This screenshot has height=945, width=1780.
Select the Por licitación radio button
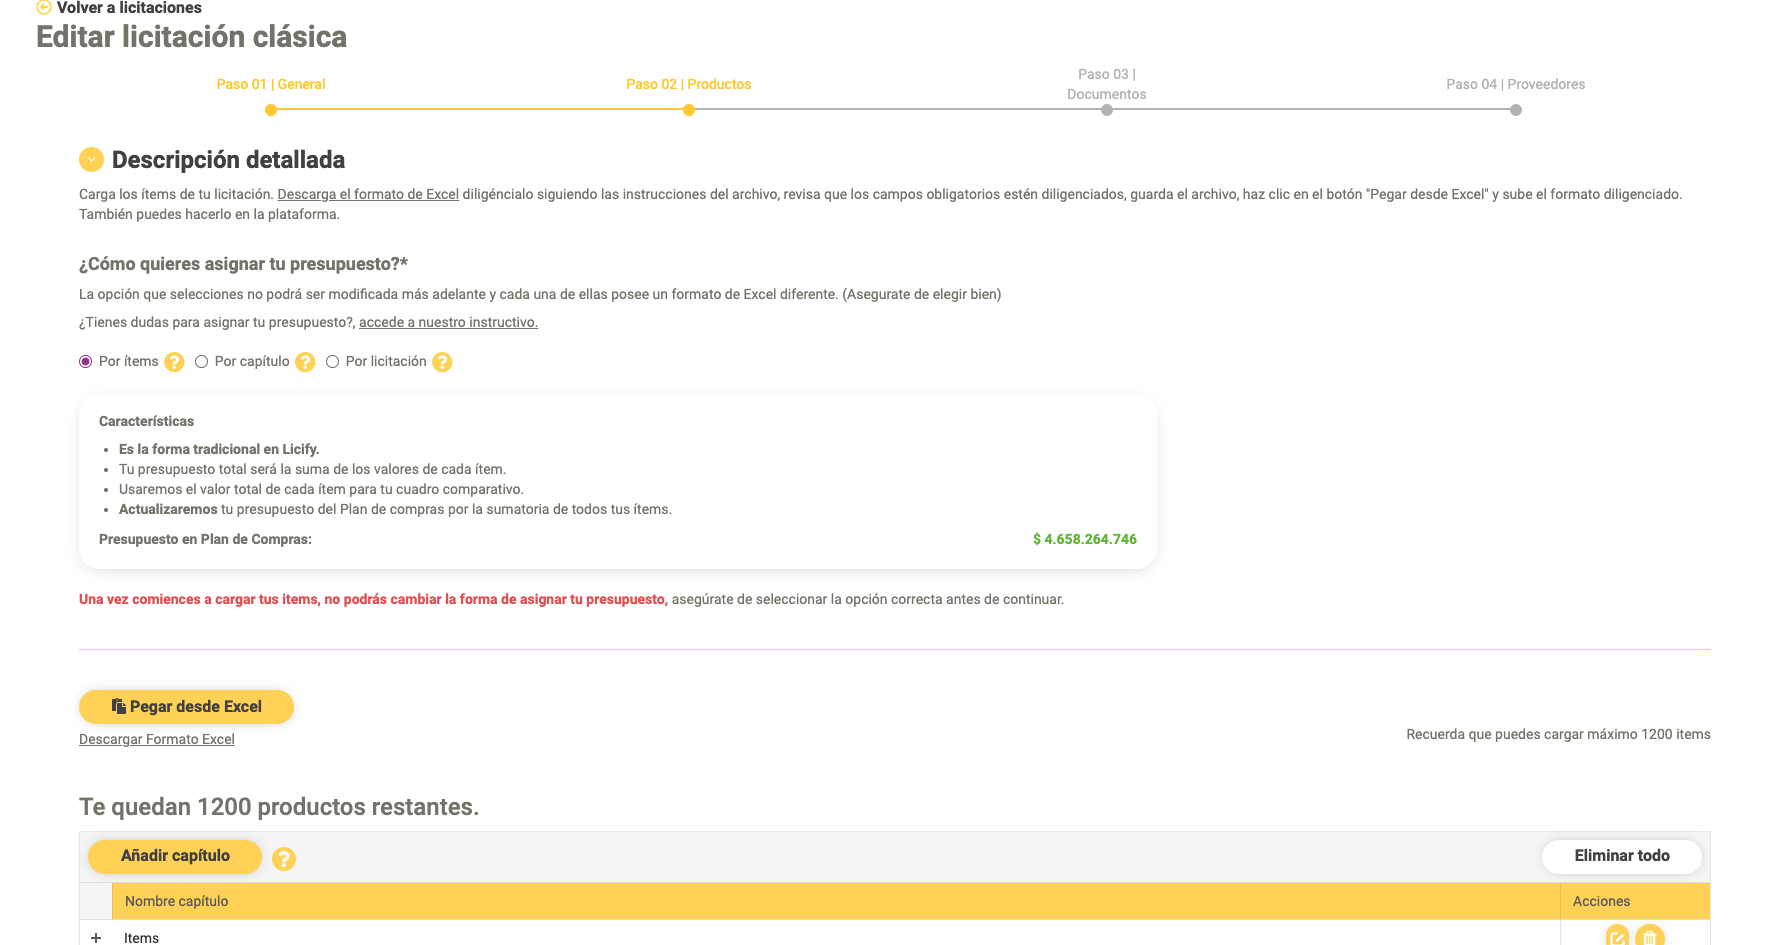(x=333, y=362)
